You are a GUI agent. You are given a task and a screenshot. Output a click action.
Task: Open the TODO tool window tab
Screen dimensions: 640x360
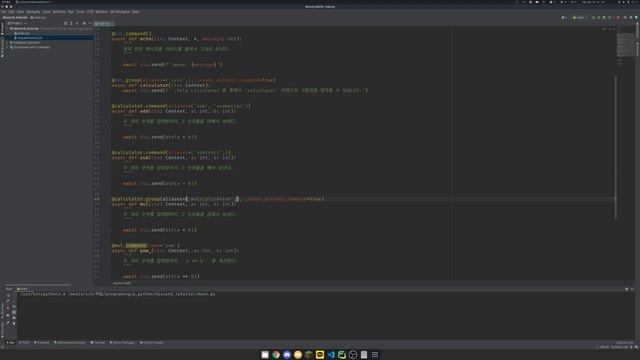pos(25,342)
